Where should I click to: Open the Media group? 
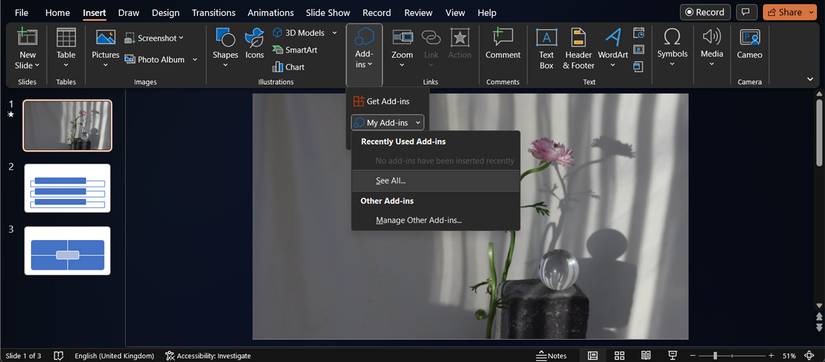point(711,48)
